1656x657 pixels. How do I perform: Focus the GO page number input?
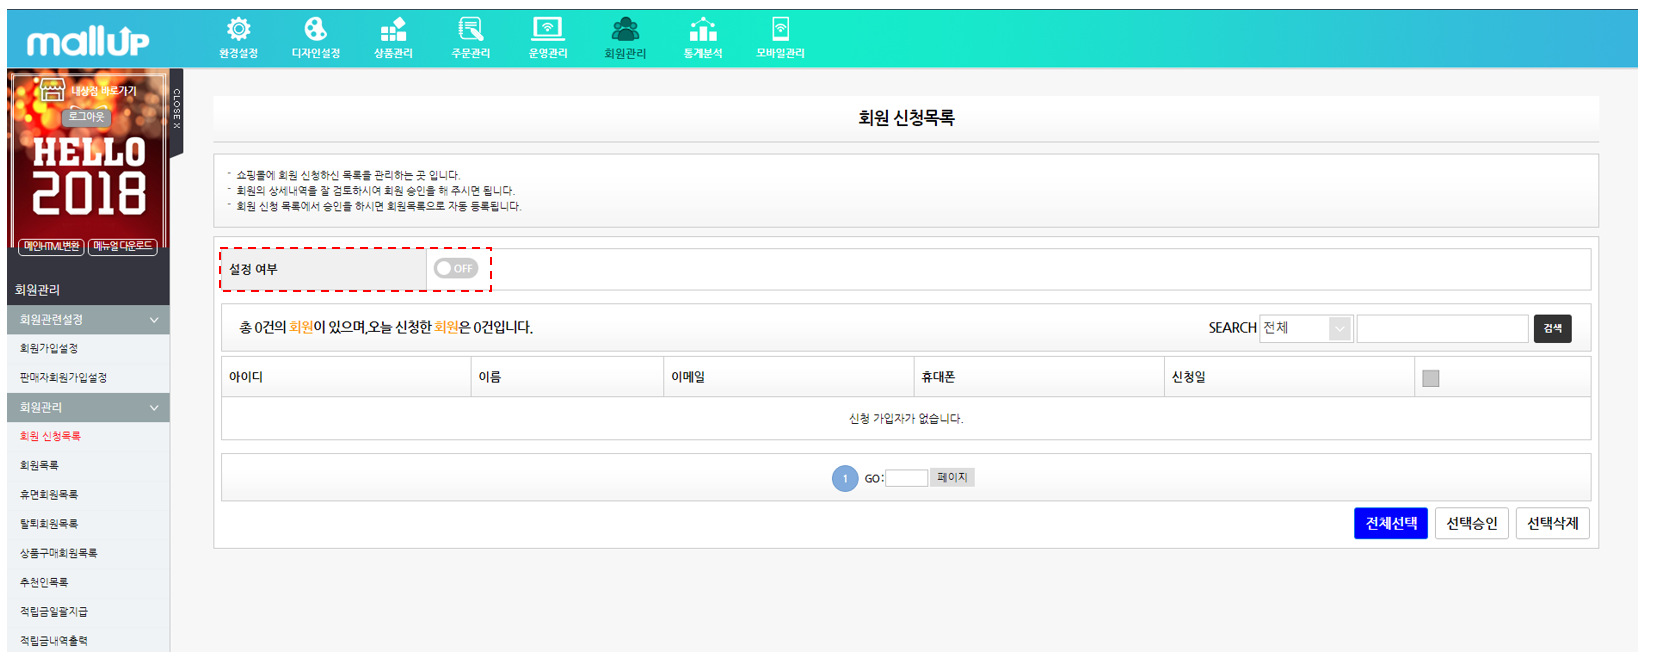(x=907, y=478)
